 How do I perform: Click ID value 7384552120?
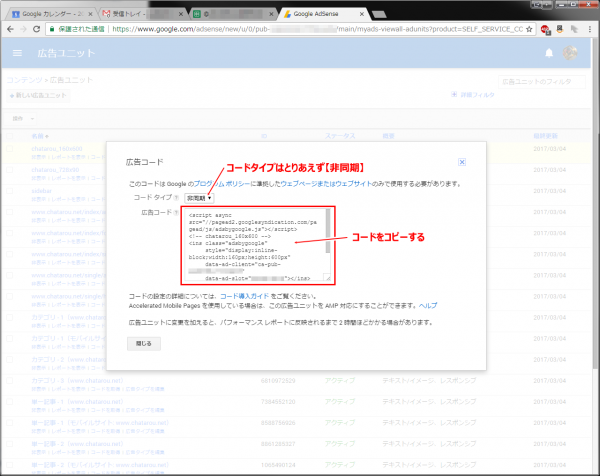[278, 402]
